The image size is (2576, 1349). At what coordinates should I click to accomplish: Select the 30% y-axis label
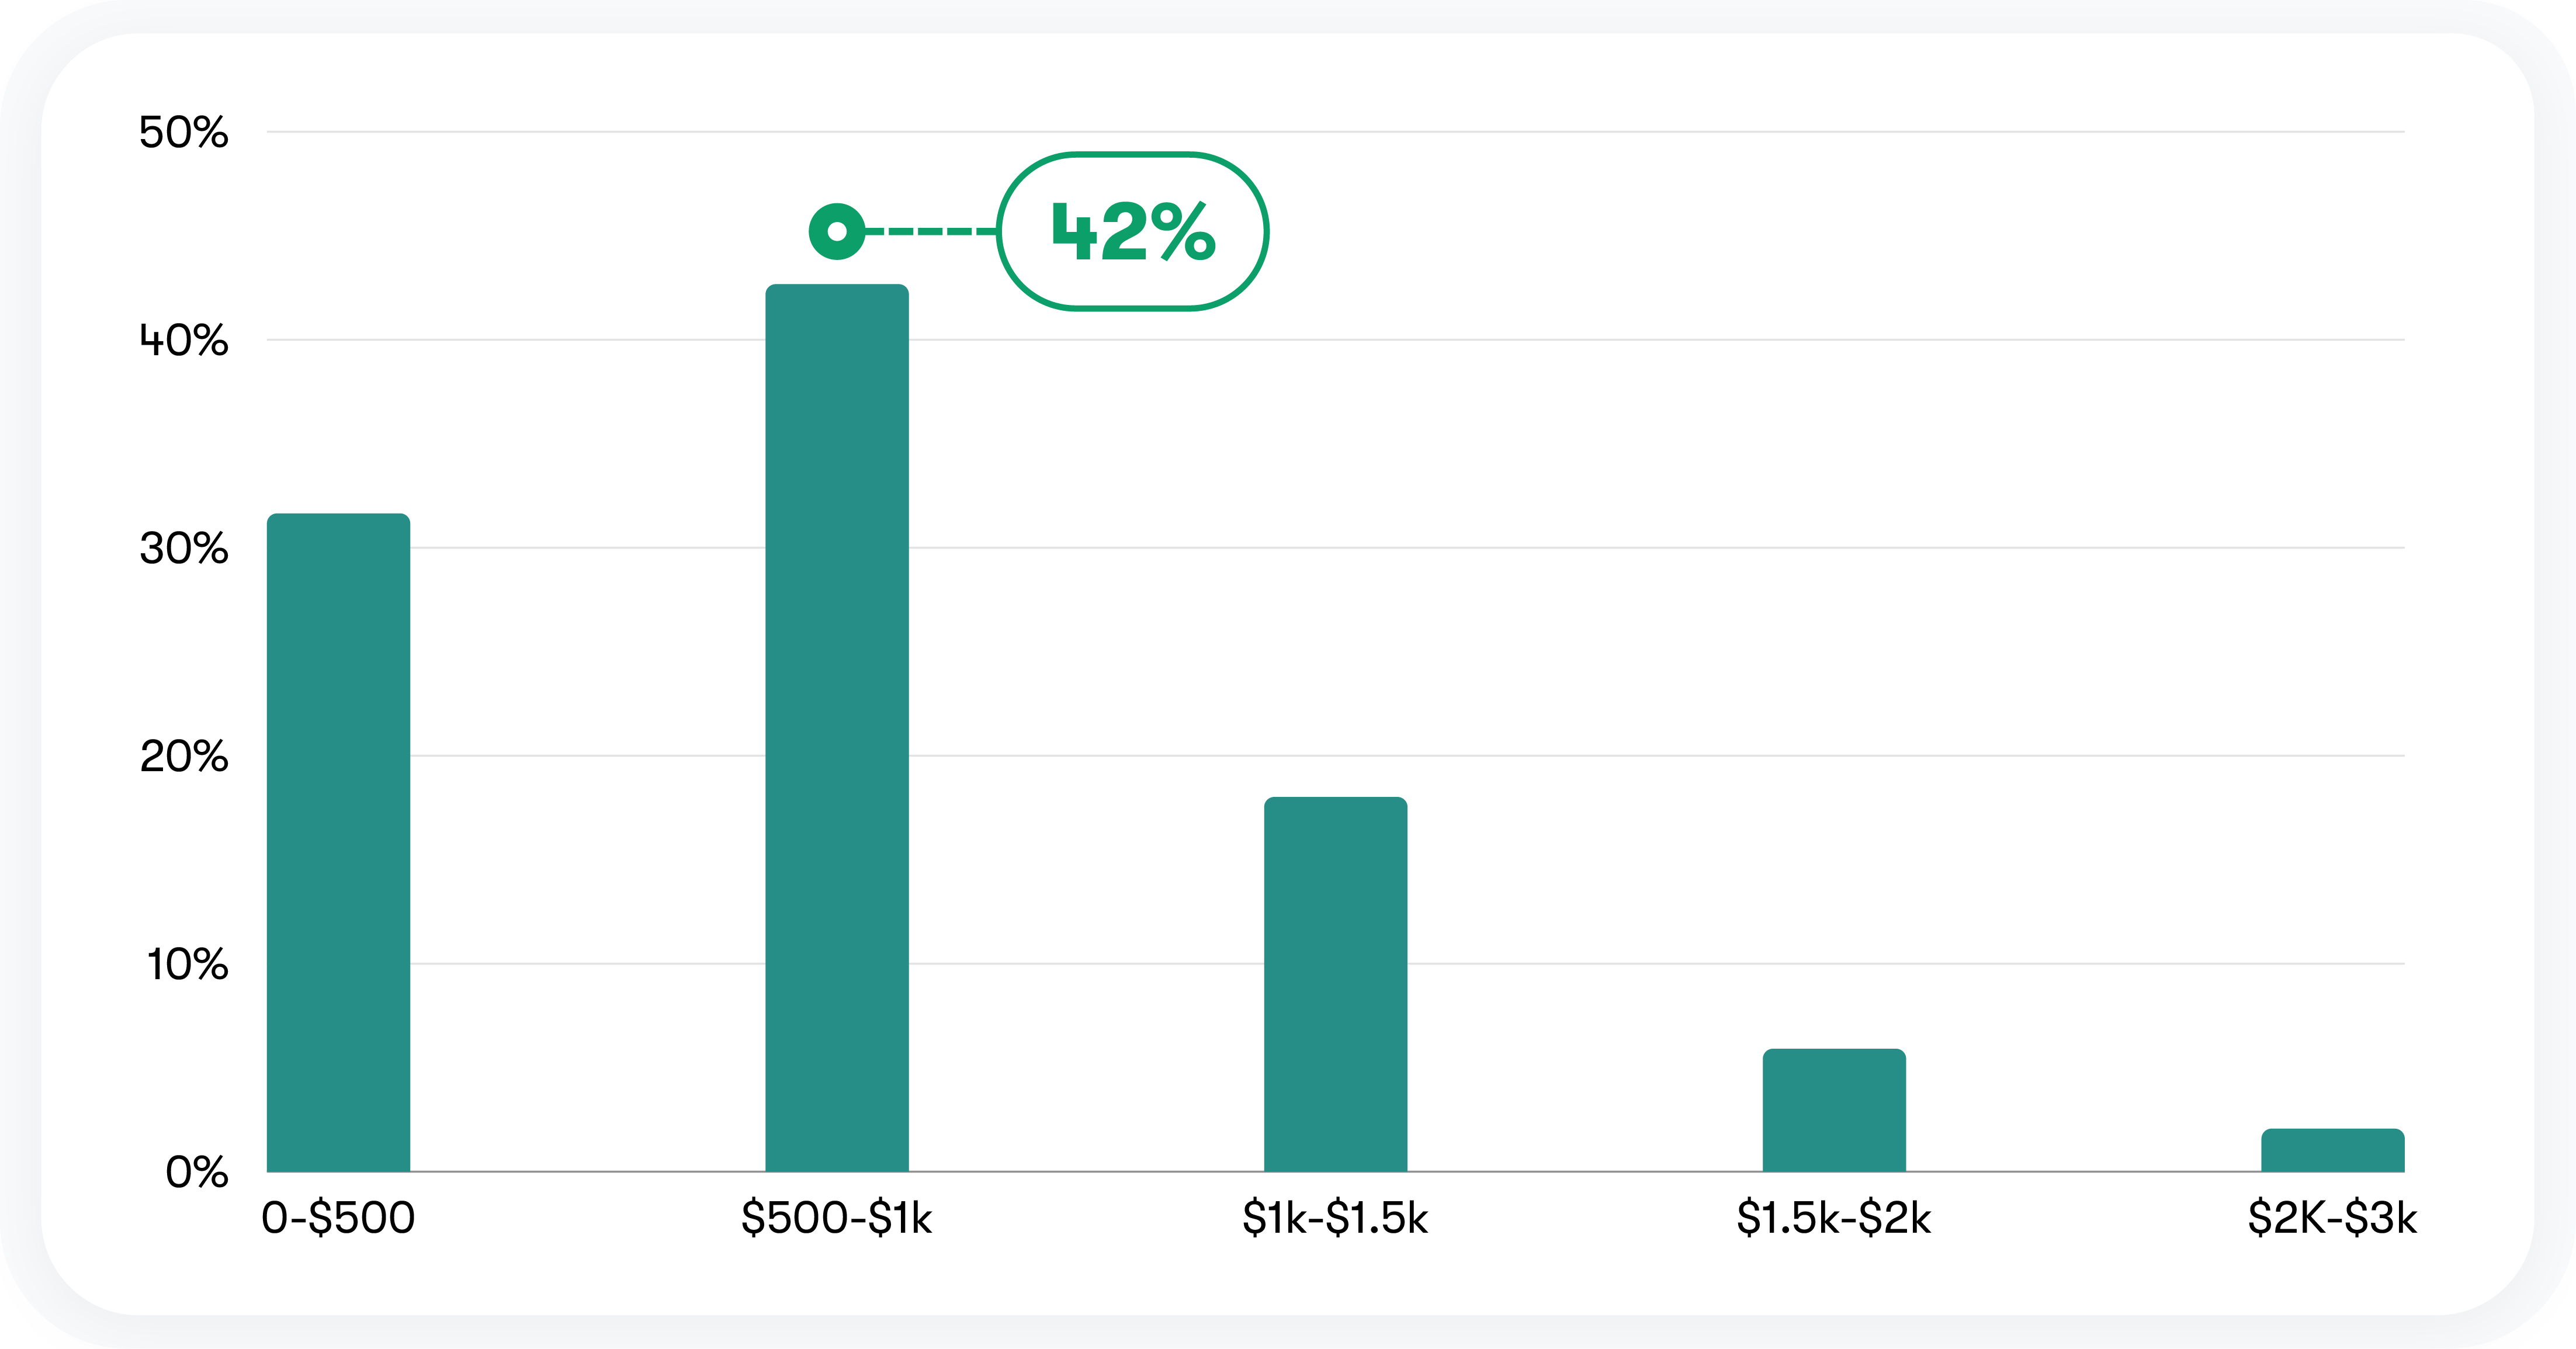184,548
